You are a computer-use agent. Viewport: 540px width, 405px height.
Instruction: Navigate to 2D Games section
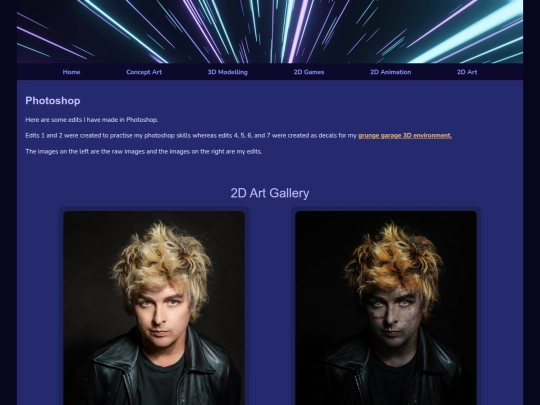[309, 72]
